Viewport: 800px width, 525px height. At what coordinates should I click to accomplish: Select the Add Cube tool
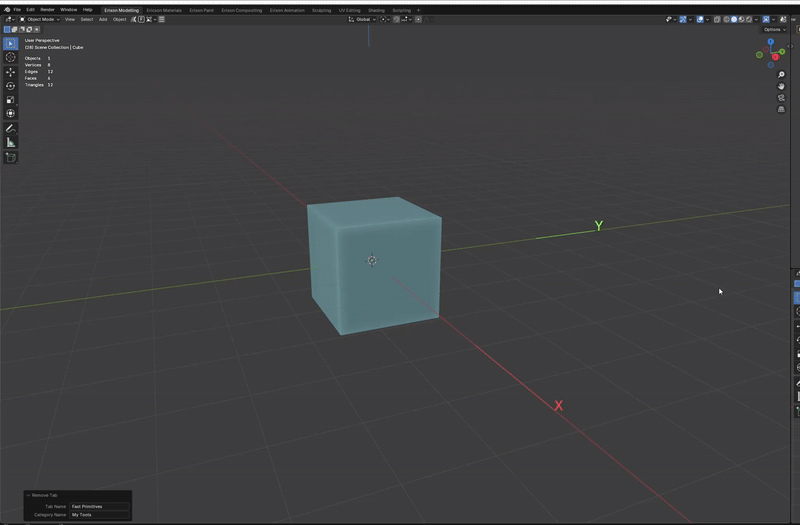(10, 158)
